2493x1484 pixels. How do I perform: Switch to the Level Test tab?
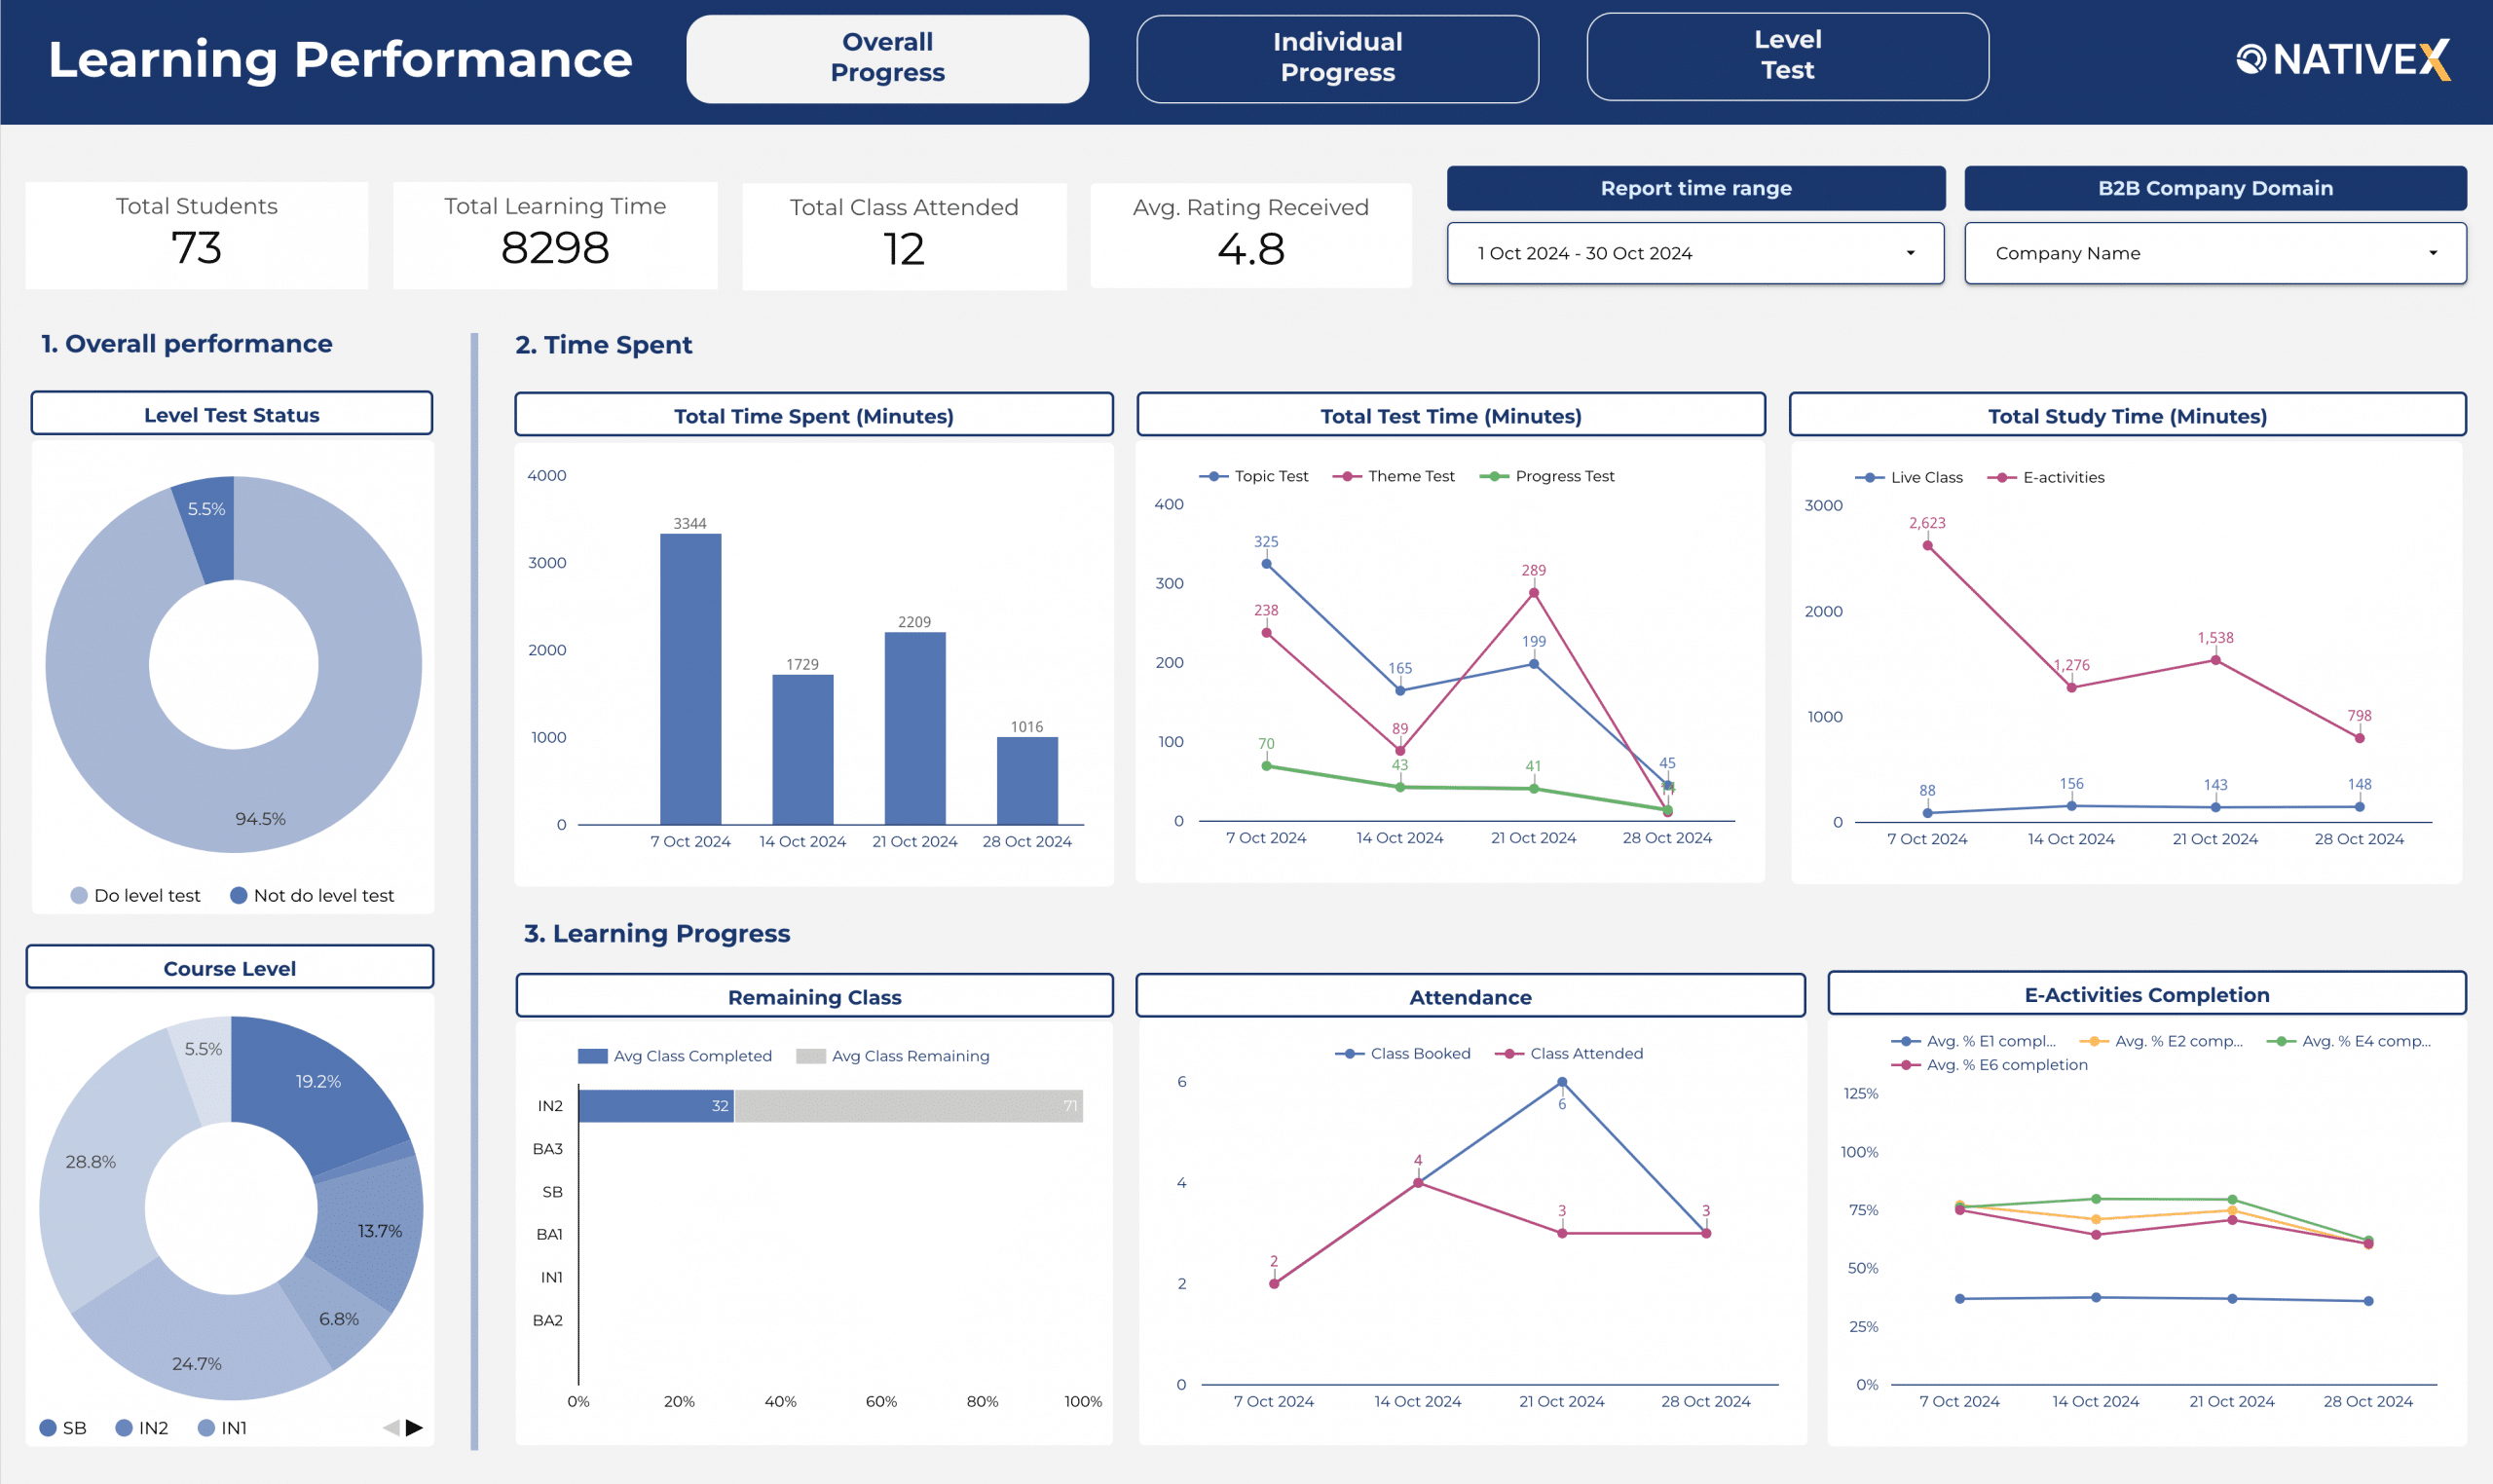(x=1787, y=56)
